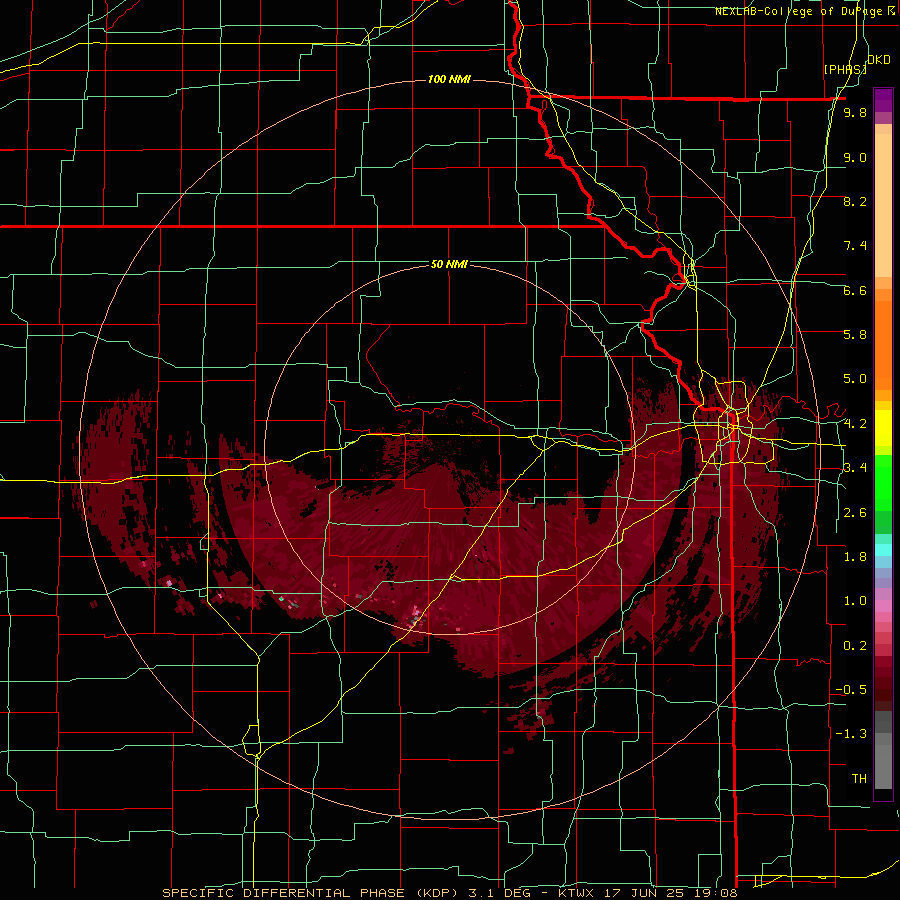
Task: Click the 5.0 value on the color scale
Action: tap(855, 379)
